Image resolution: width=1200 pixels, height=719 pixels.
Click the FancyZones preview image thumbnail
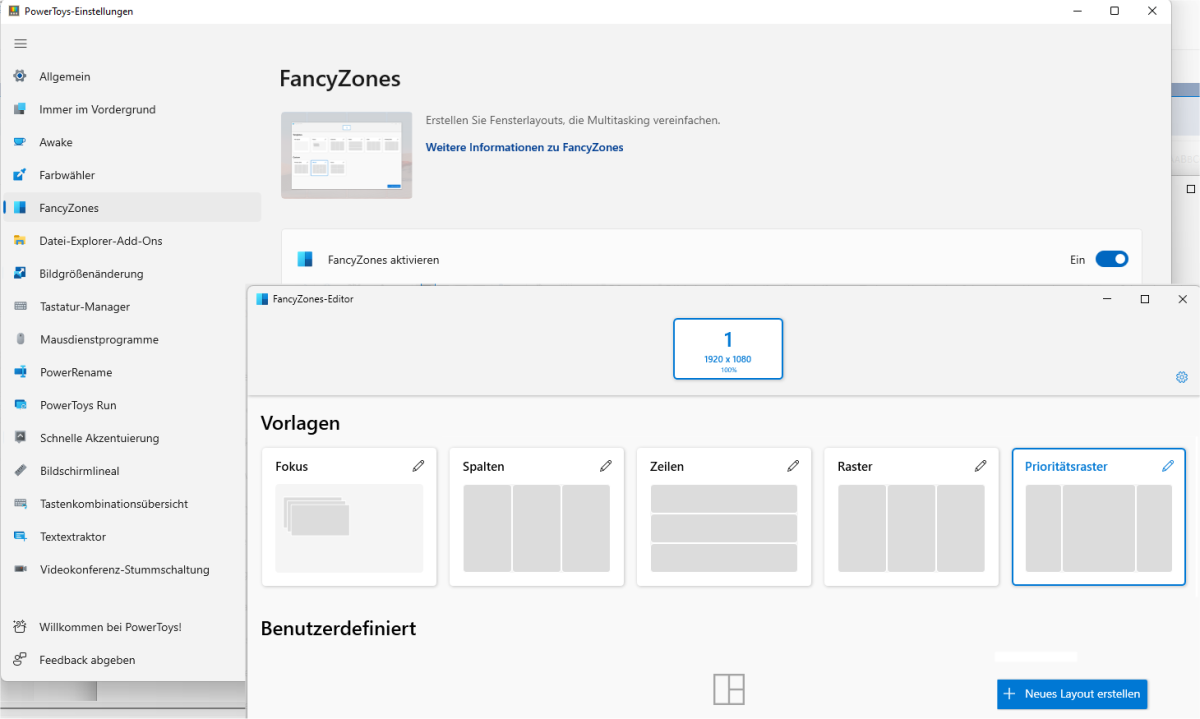[346, 155]
